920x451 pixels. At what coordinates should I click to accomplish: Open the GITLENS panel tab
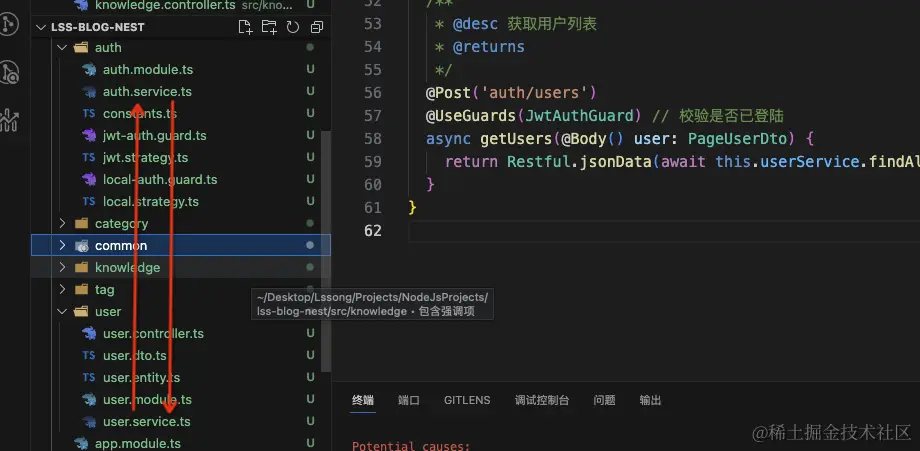(467, 401)
